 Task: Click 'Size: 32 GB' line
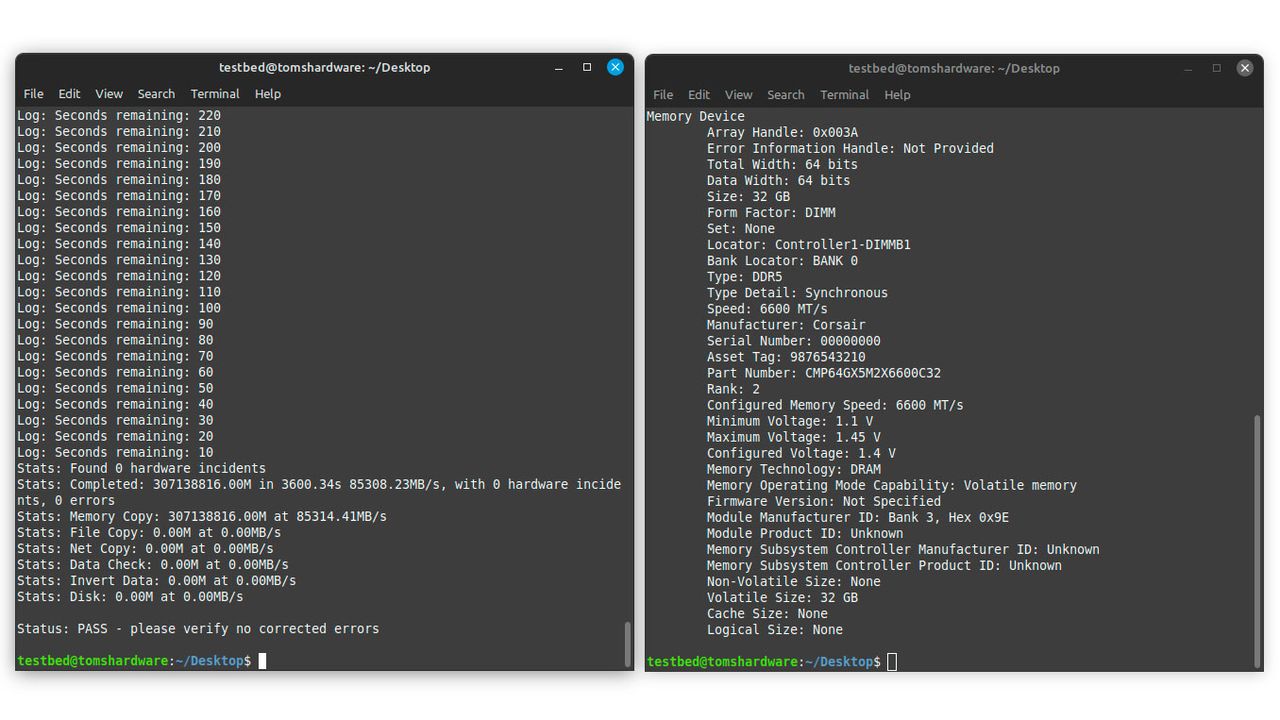click(x=748, y=196)
